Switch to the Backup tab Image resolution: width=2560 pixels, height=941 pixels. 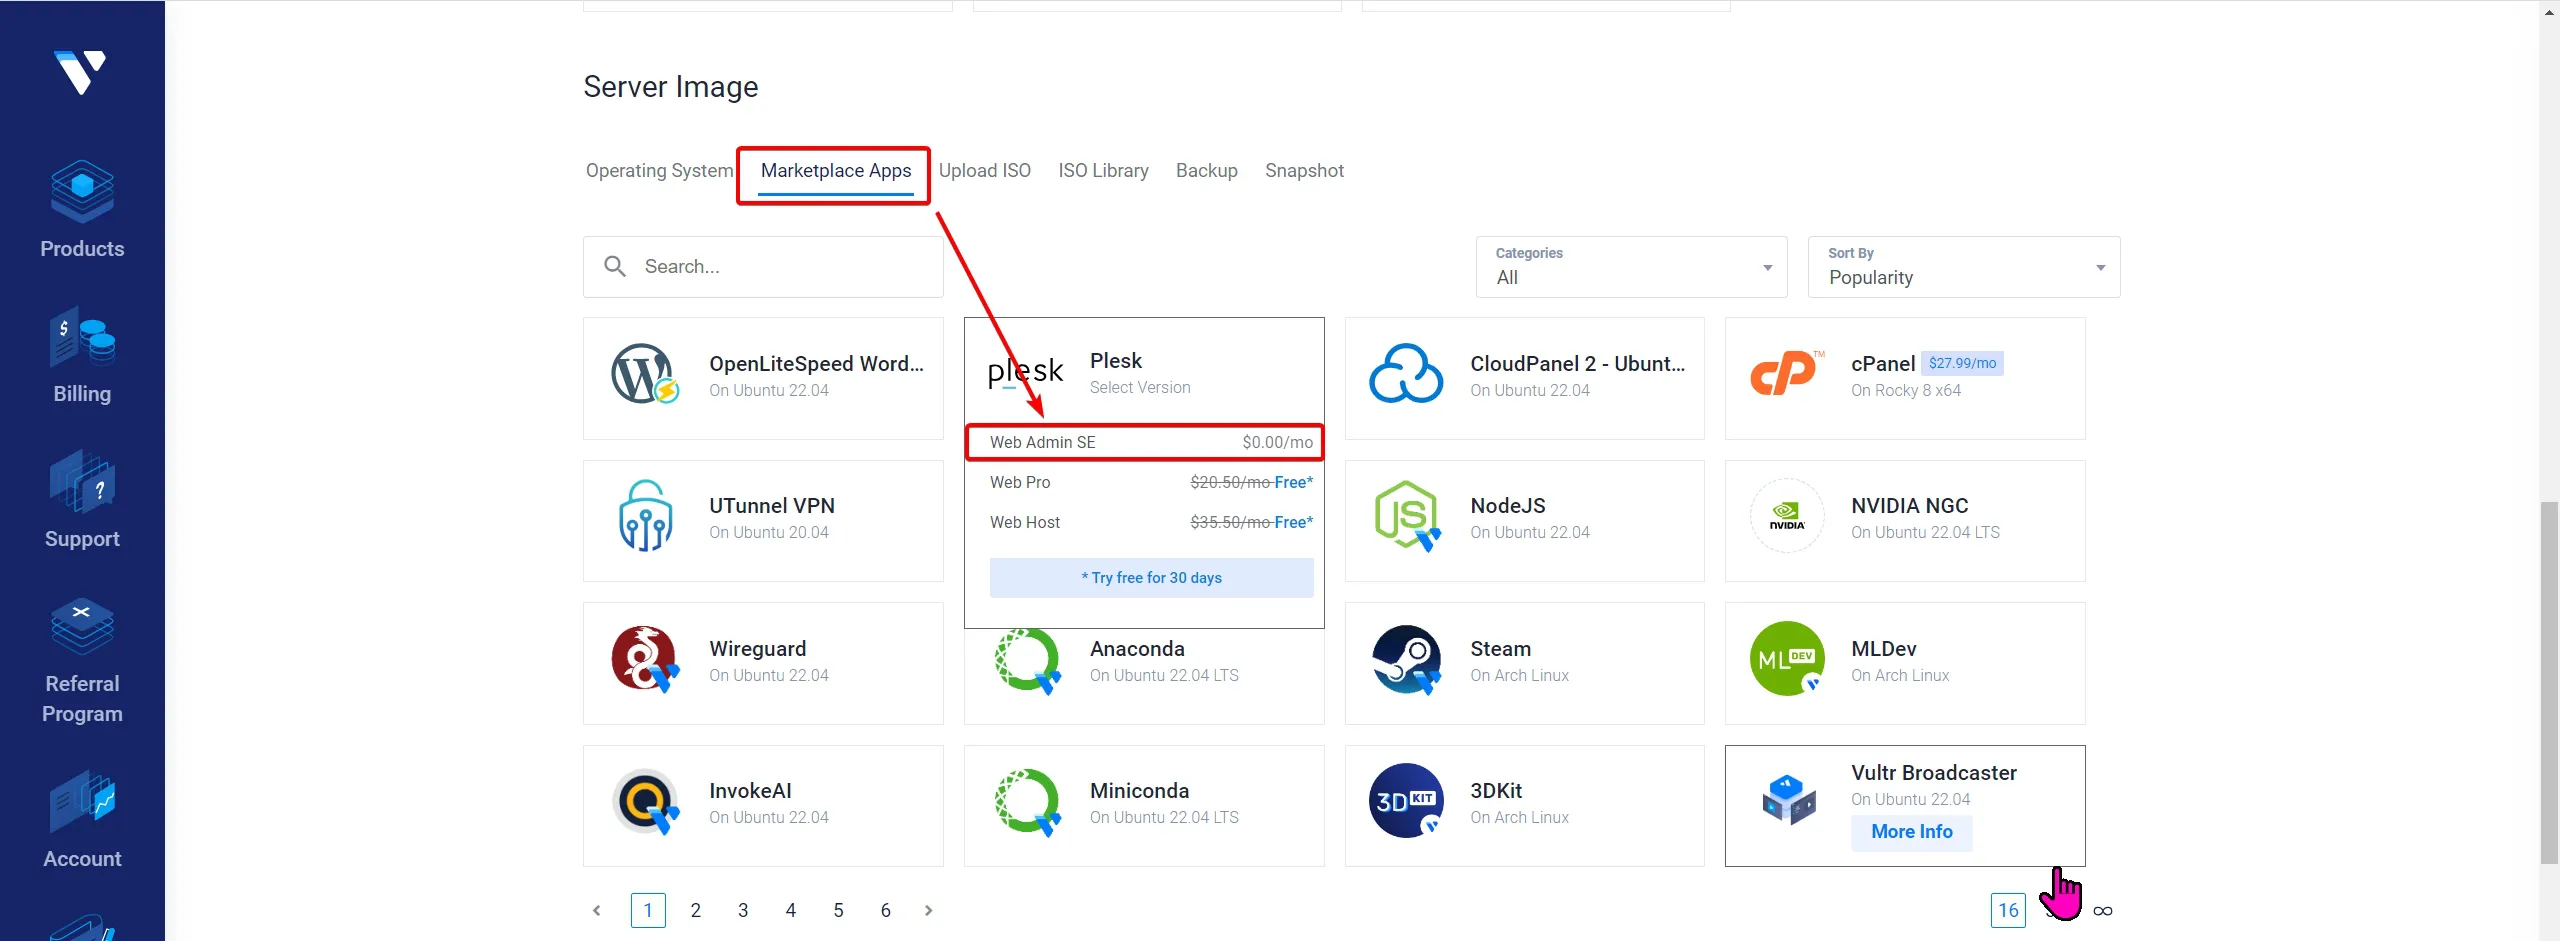click(1206, 171)
